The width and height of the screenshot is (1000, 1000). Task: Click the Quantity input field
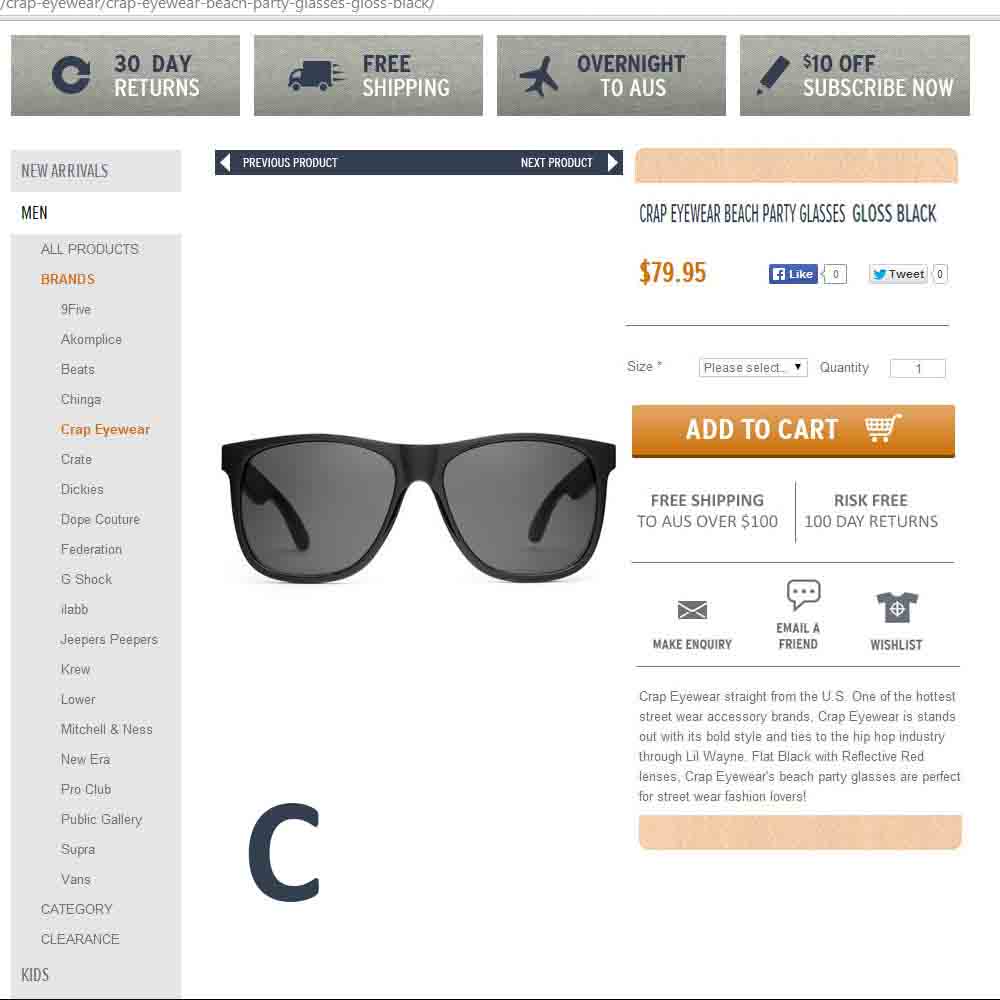click(918, 369)
